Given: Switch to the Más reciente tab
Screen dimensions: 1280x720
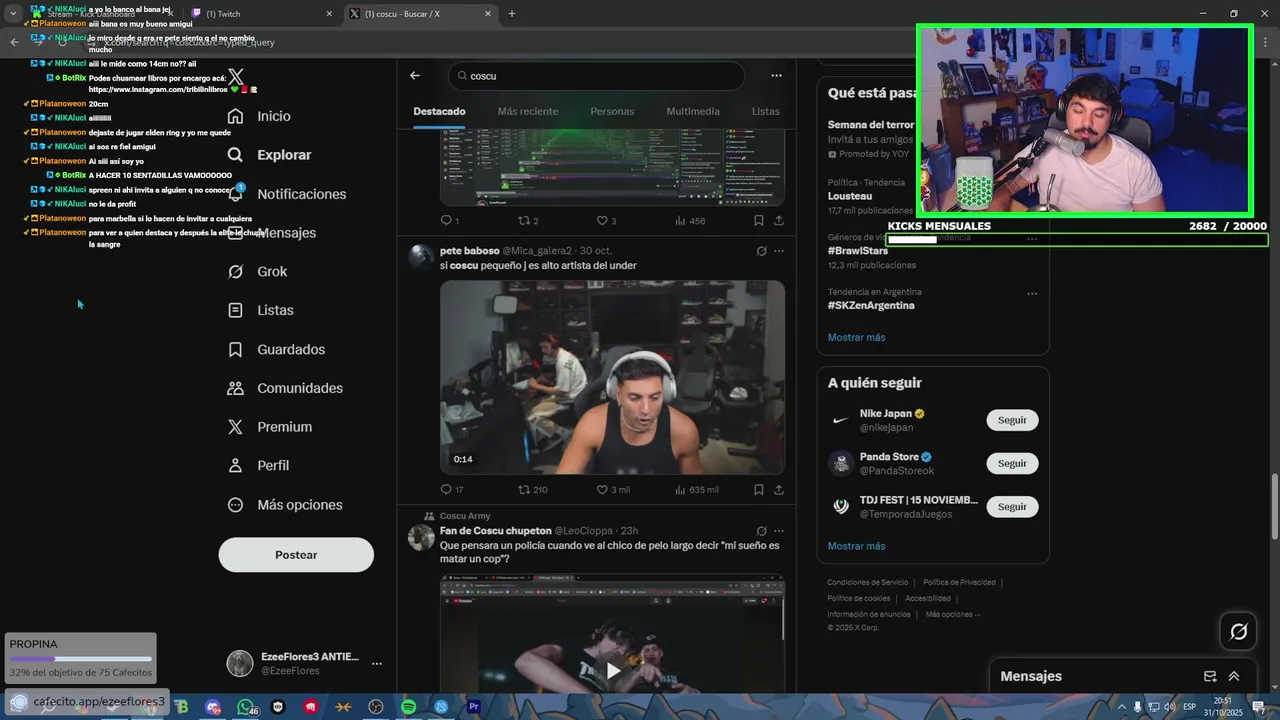Looking at the screenshot, I should pos(528,111).
